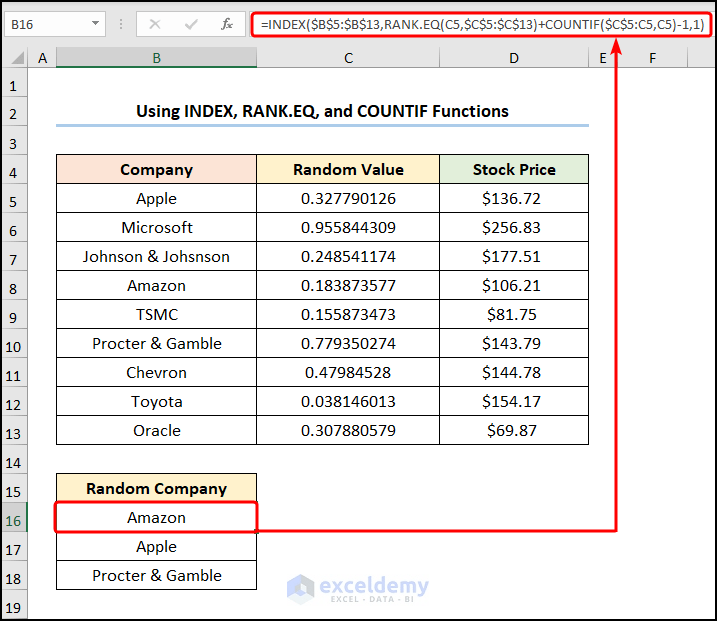Select column B header
Screen dimensions: 717x621
156,58
